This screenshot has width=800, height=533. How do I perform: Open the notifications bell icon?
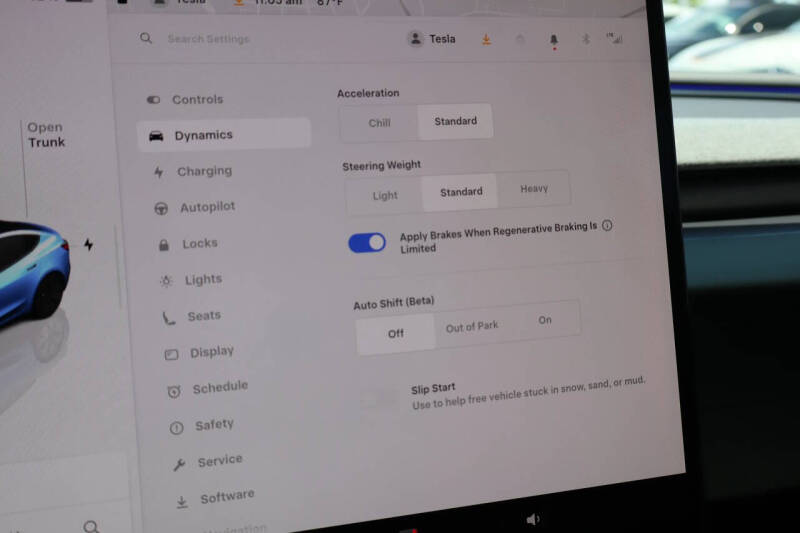554,40
